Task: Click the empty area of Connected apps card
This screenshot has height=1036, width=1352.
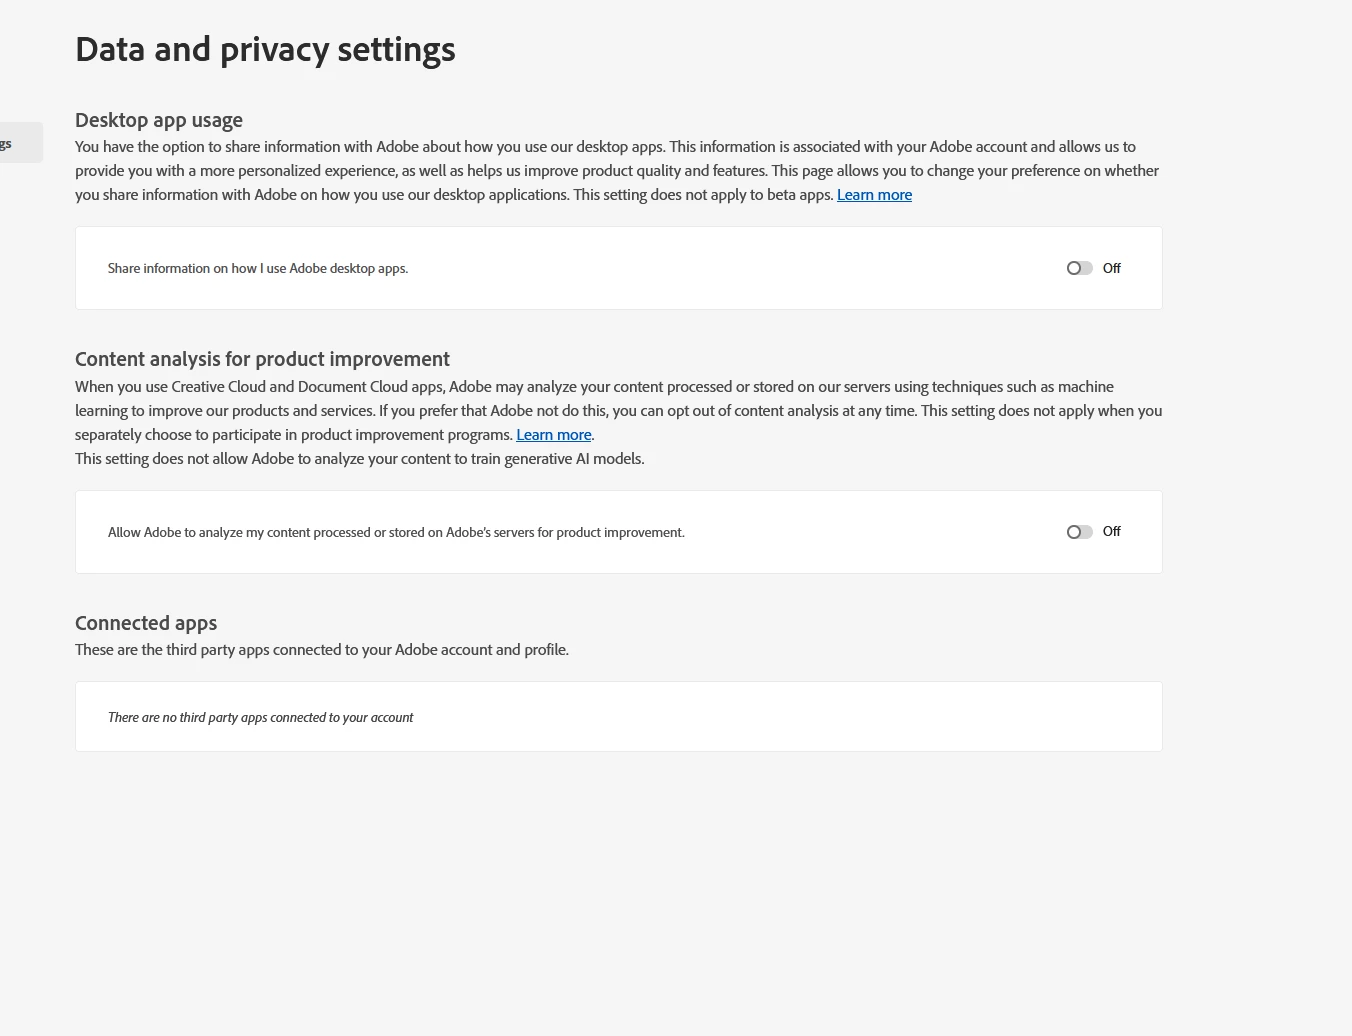Action: coord(800,717)
